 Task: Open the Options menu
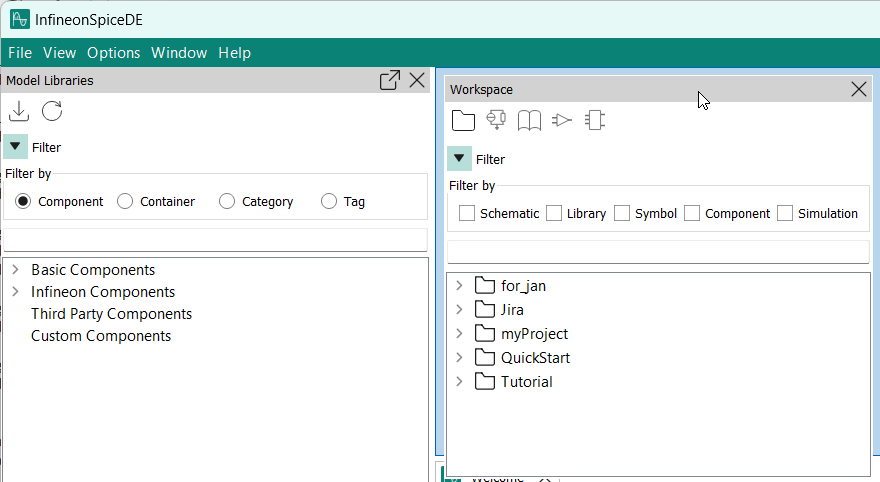coord(113,53)
